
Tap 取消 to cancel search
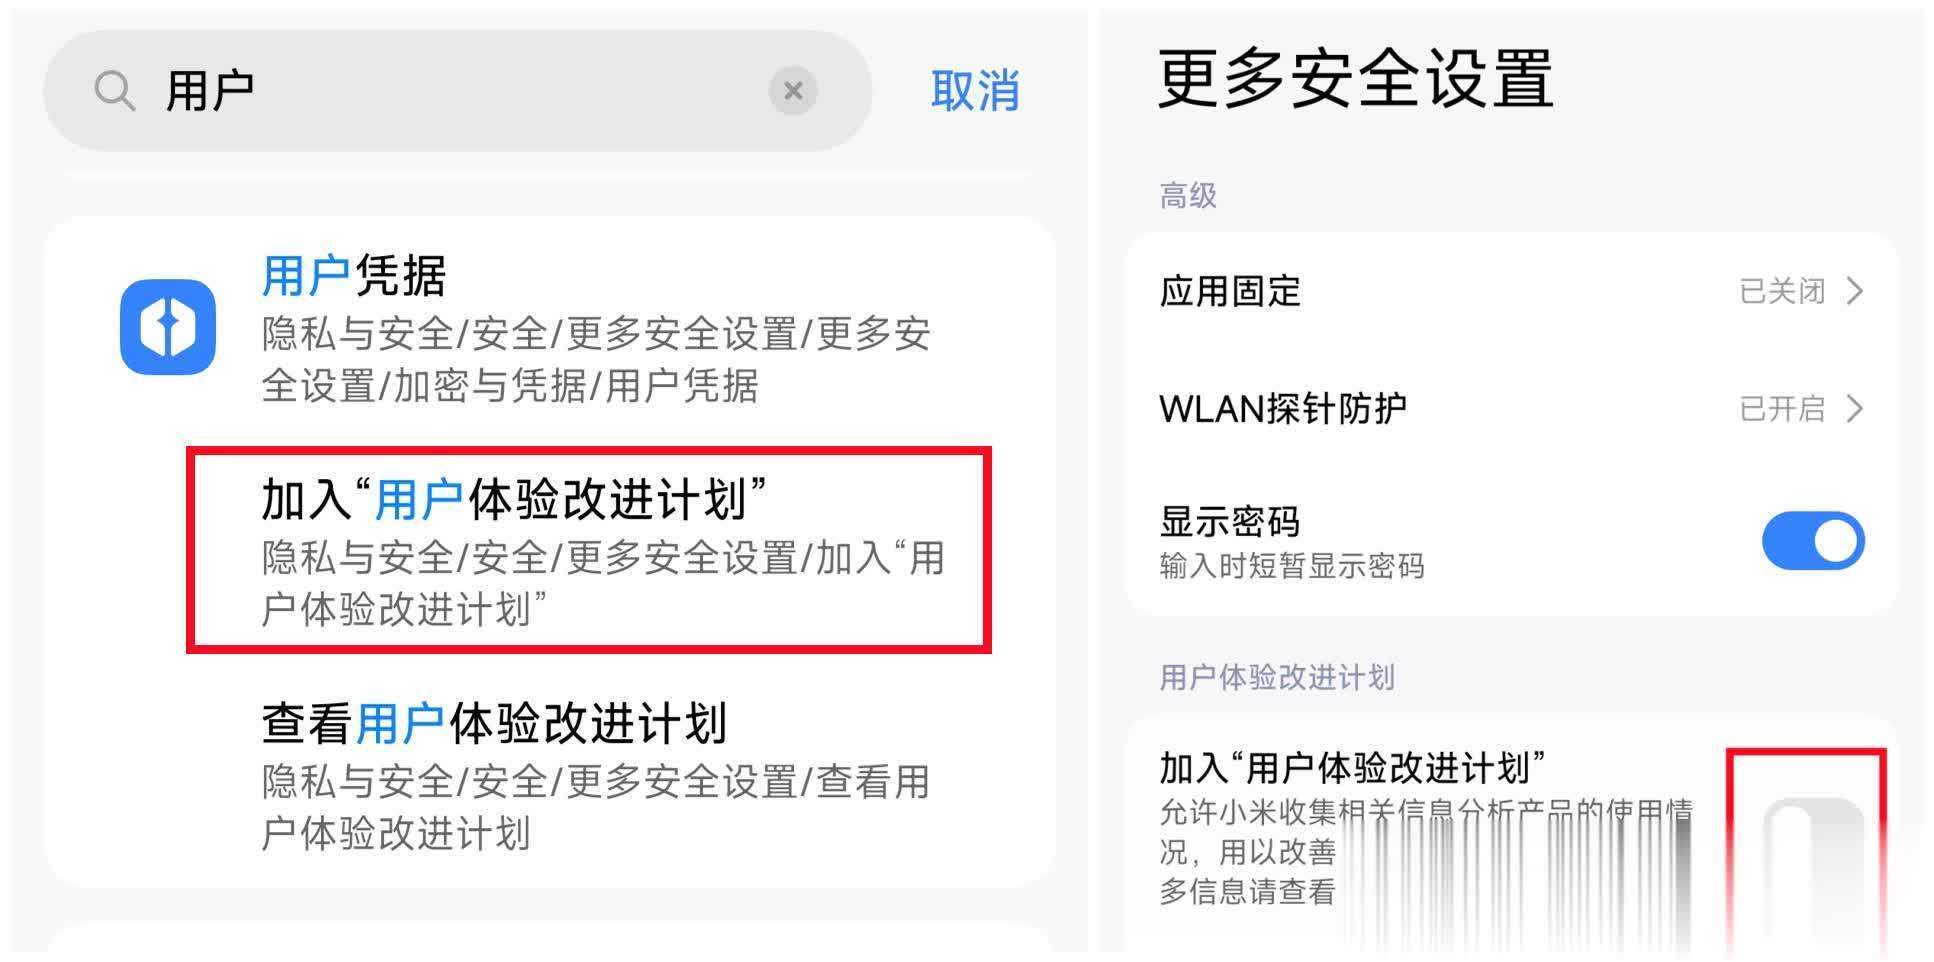pyautogui.click(x=975, y=91)
